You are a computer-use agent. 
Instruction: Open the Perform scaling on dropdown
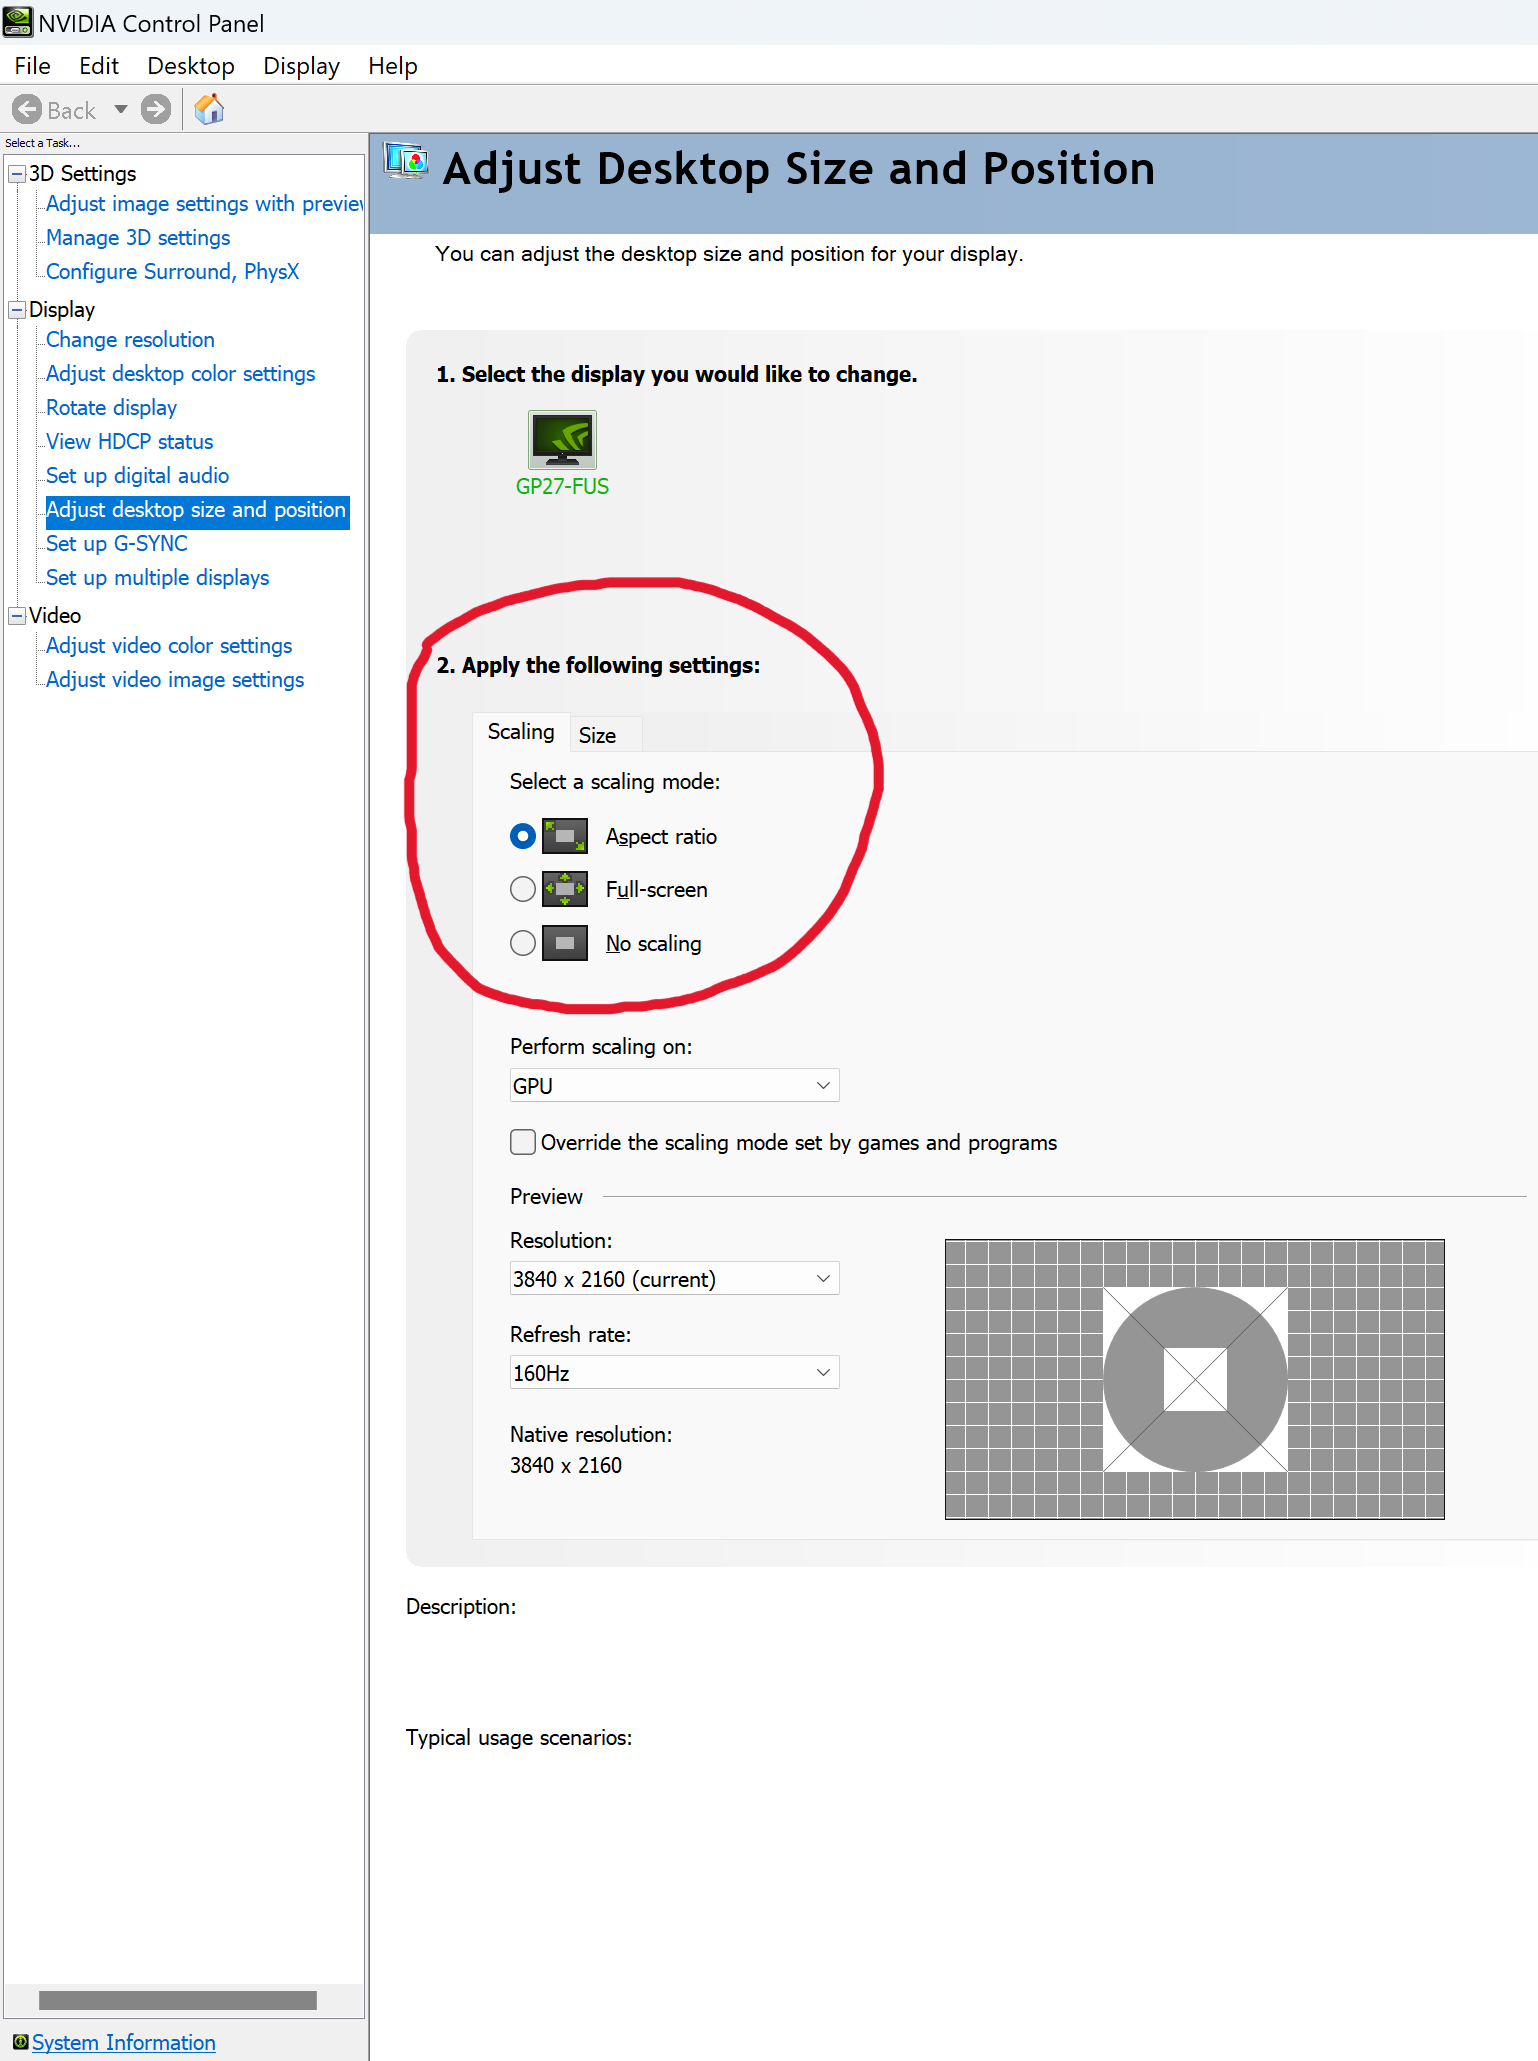pyautogui.click(x=674, y=1085)
